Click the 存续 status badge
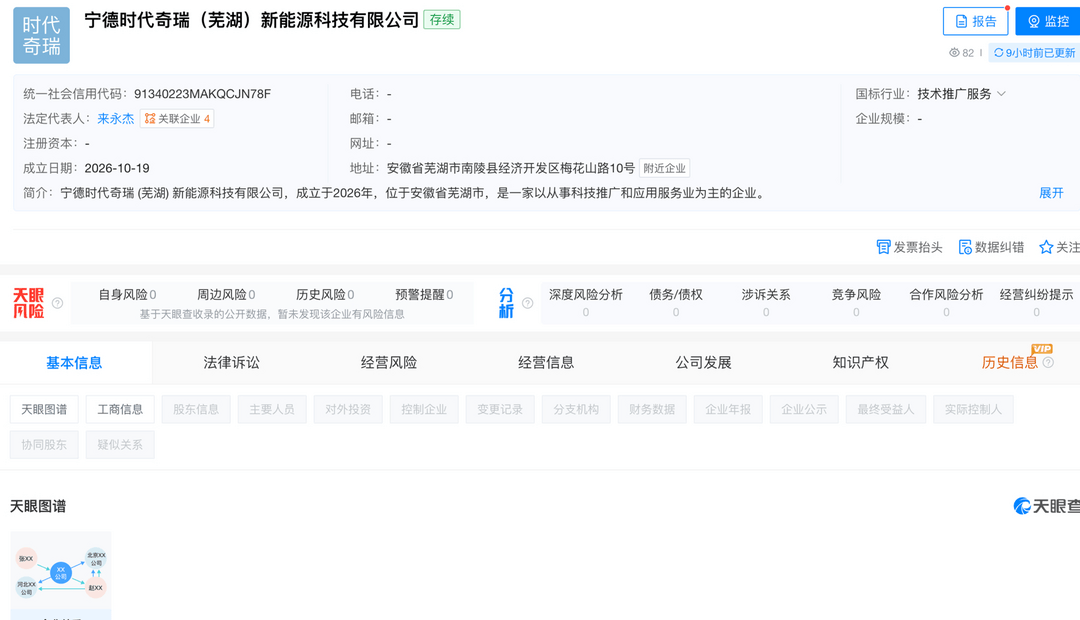Image resolution: width=1080 pixels, height=620 pixels. click(442, 20)
